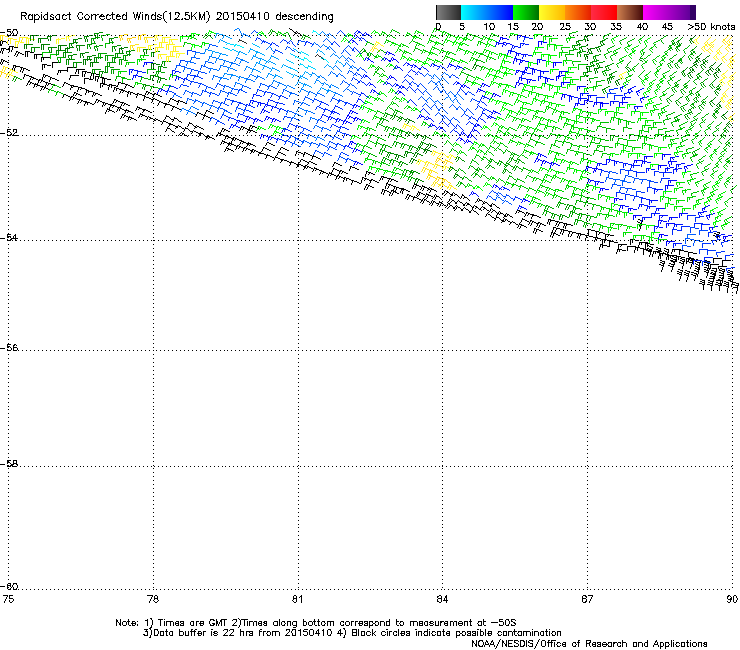This screenshot has height=650, width=740.
Task: Click the '>50 knots' legend label
Action: tap(711, 27)
